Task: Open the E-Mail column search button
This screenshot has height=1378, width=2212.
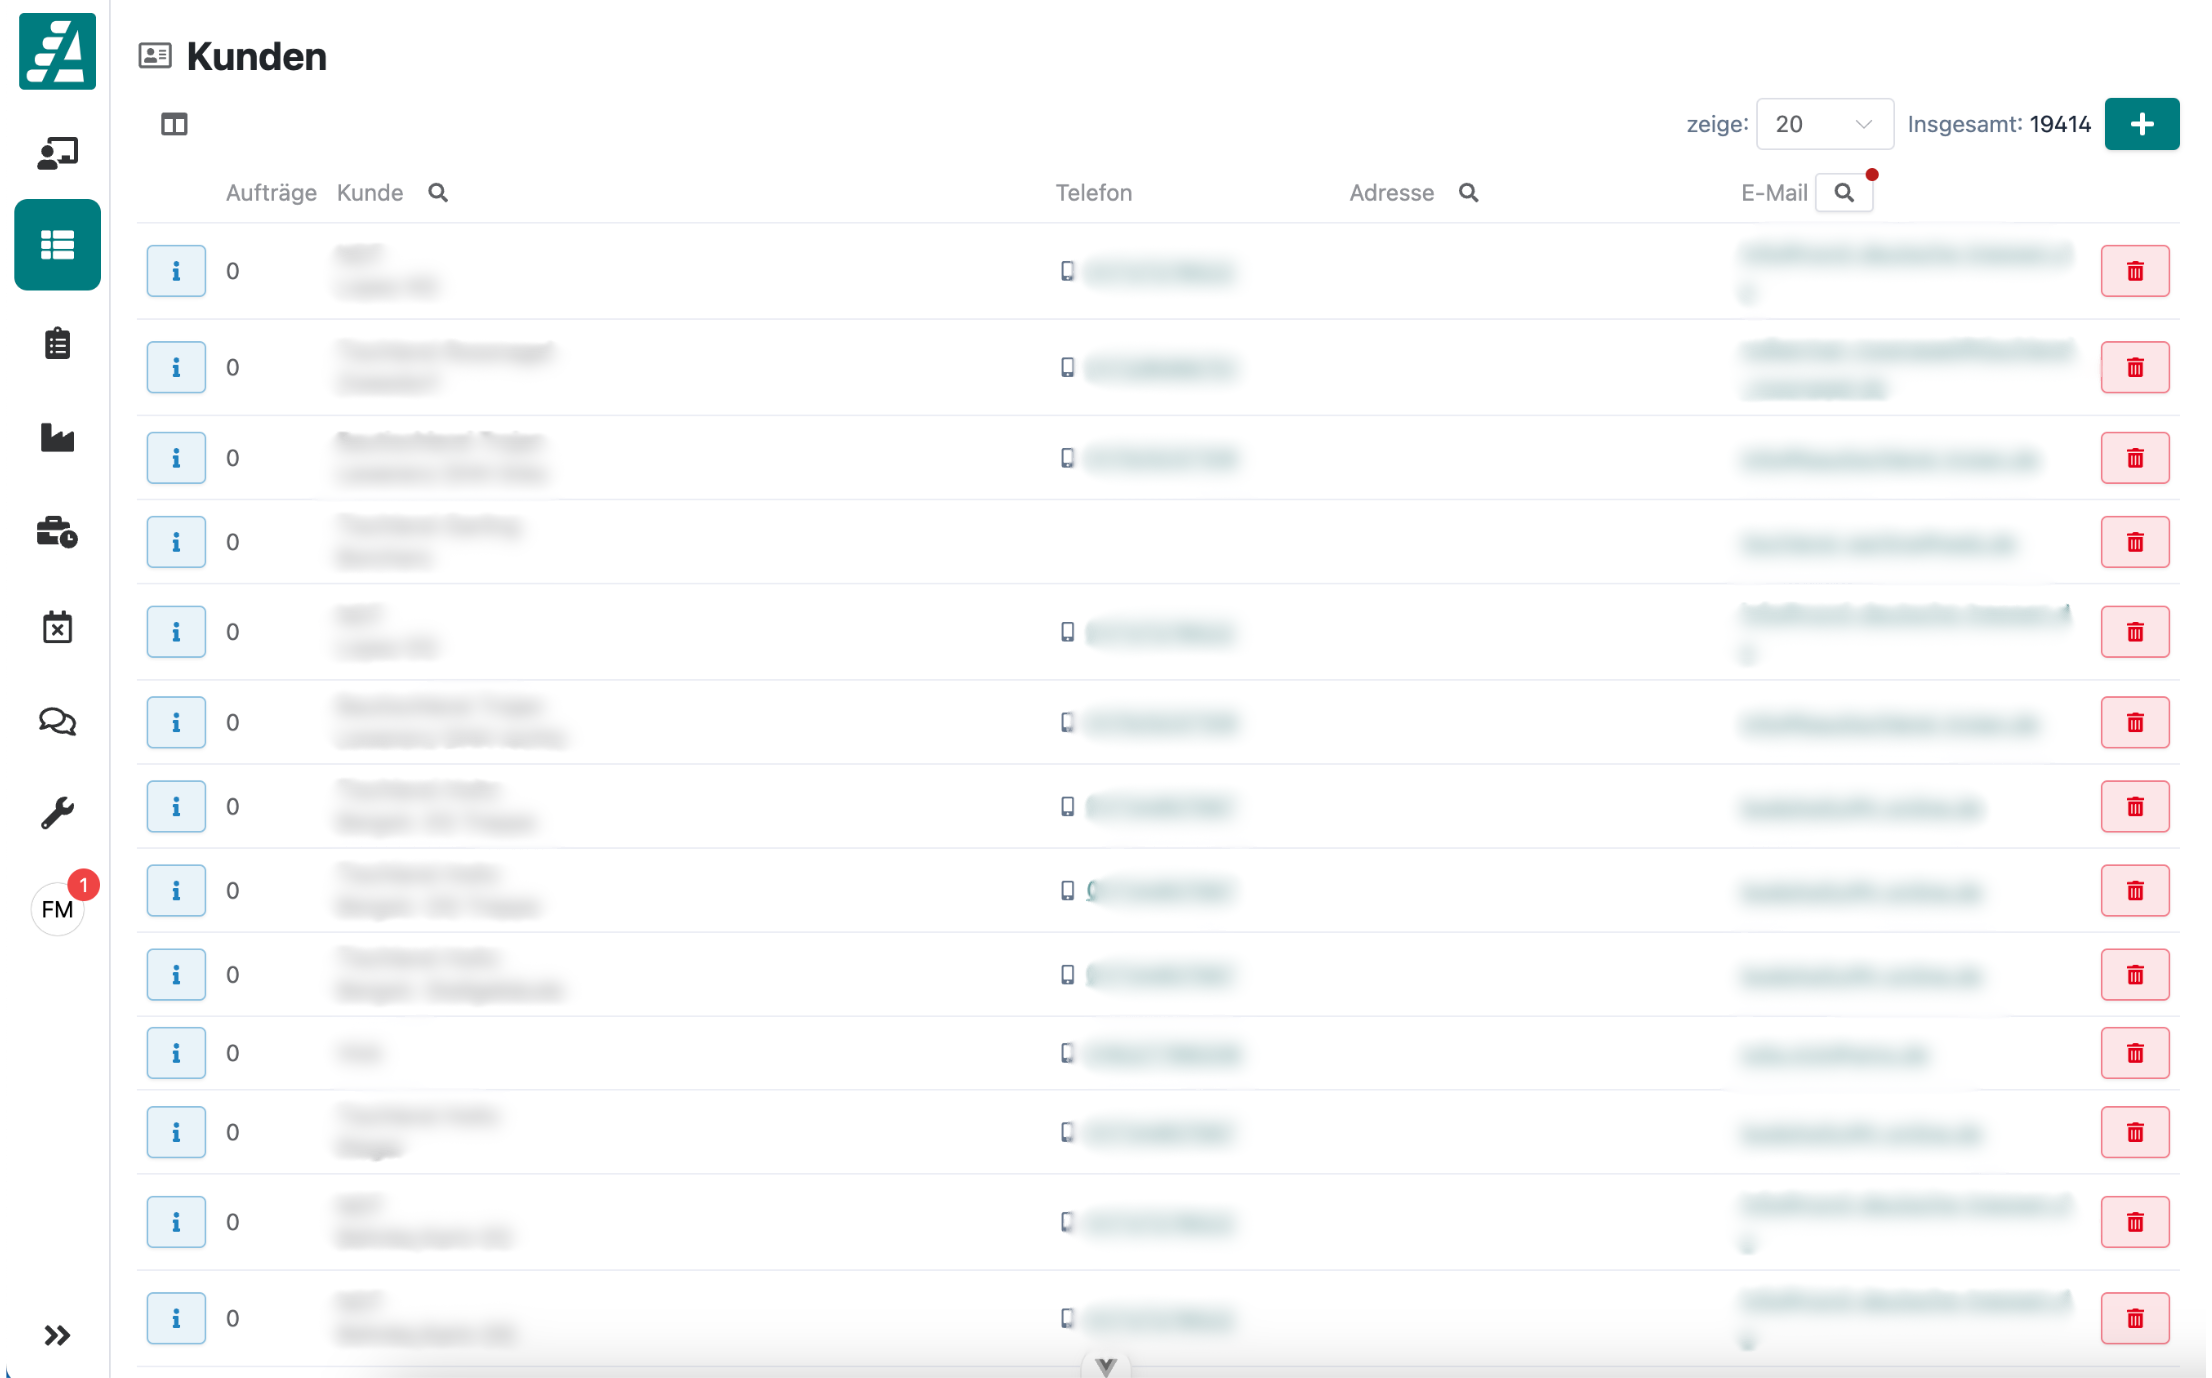Action: click(x=1844, y=192)
